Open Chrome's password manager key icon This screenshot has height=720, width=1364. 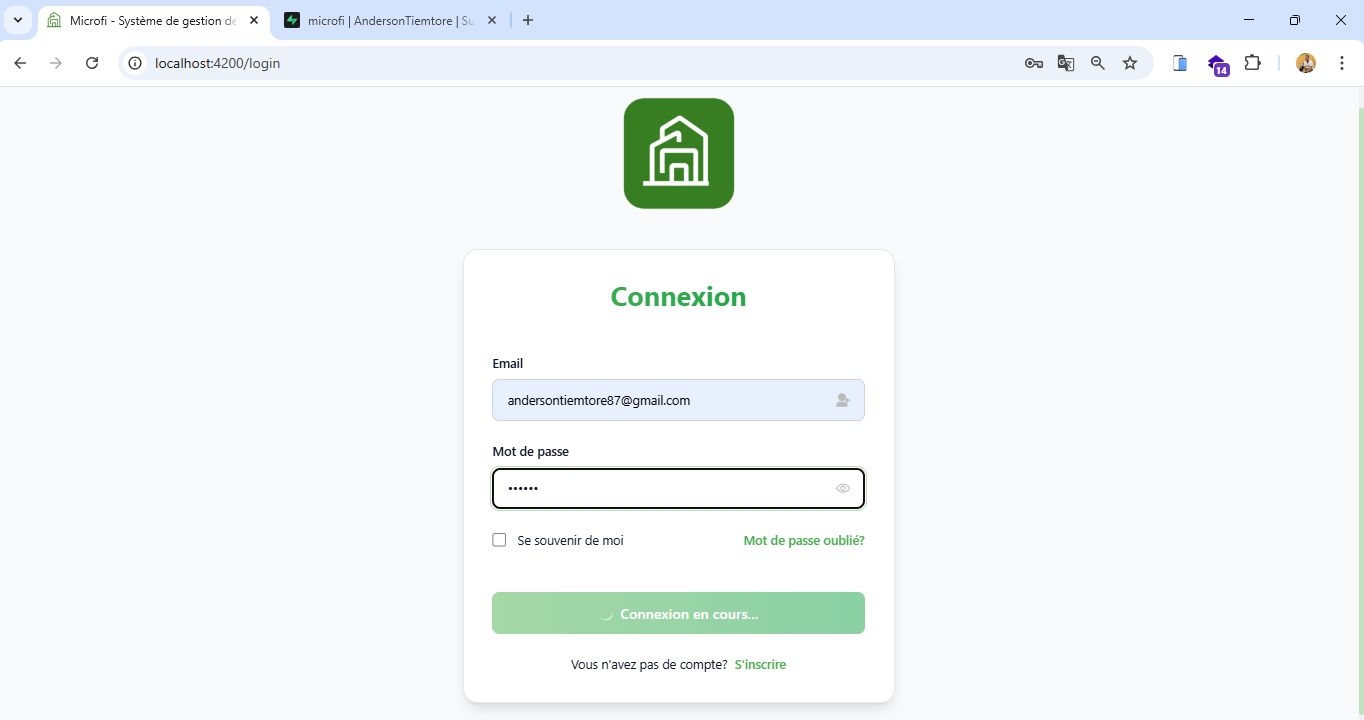[x=1034, y=62]
